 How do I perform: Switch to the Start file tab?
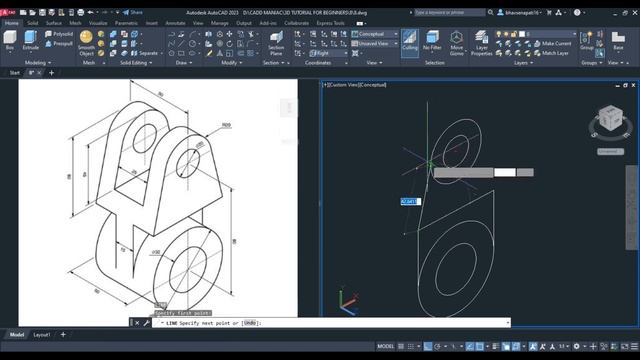14,73
